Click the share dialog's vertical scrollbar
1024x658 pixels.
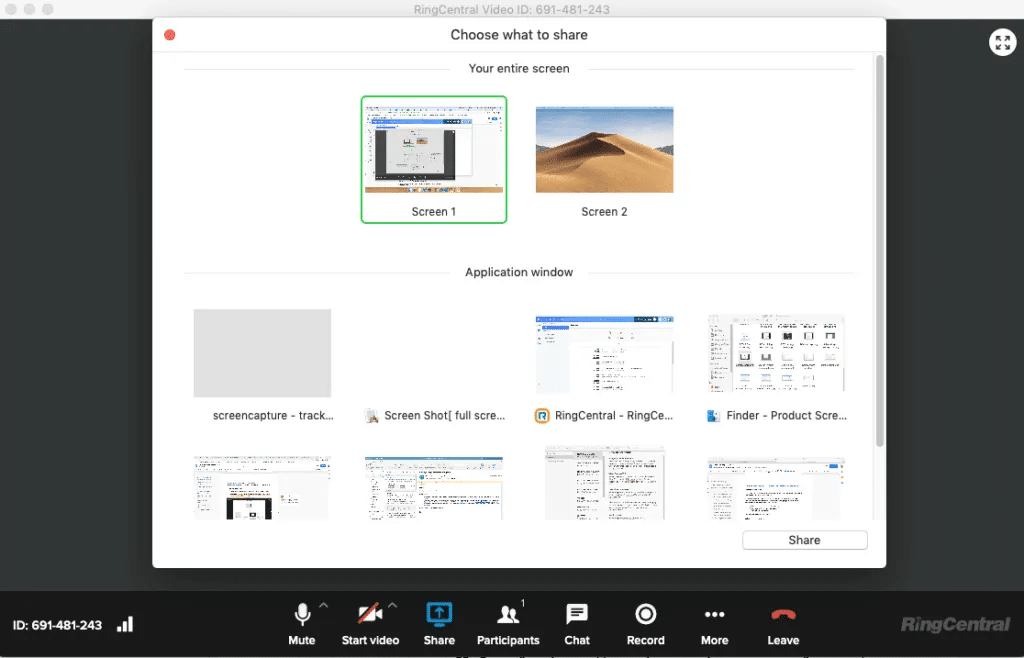[879, 250]
